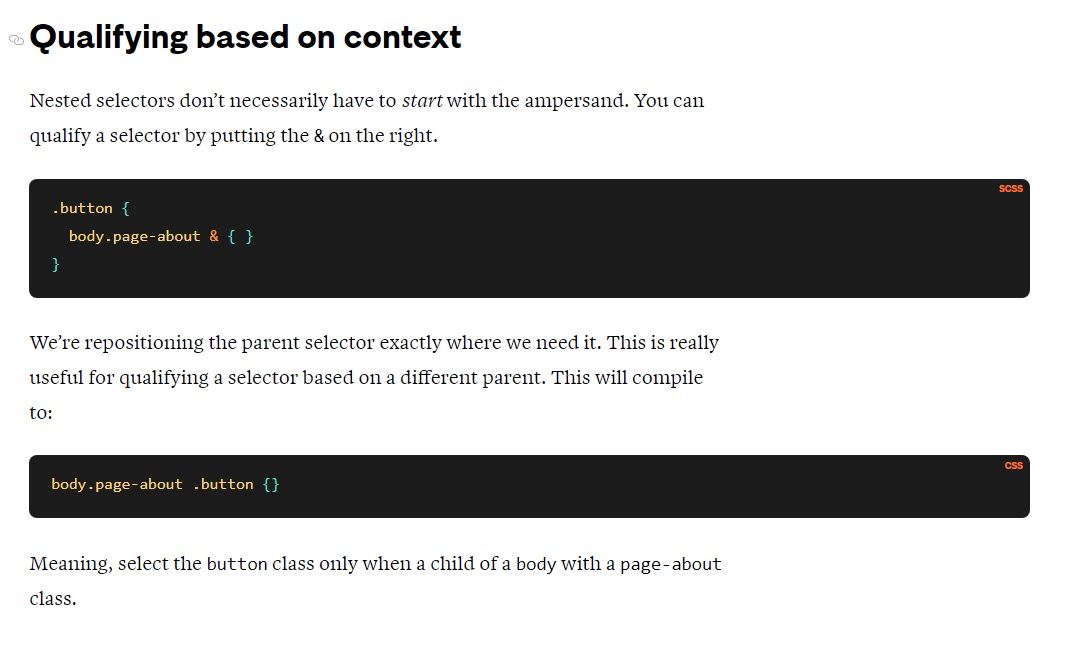Click the opening brace after '.button' in SCSS
This screenshot has width=1073, height=657.
pos(125,208)
